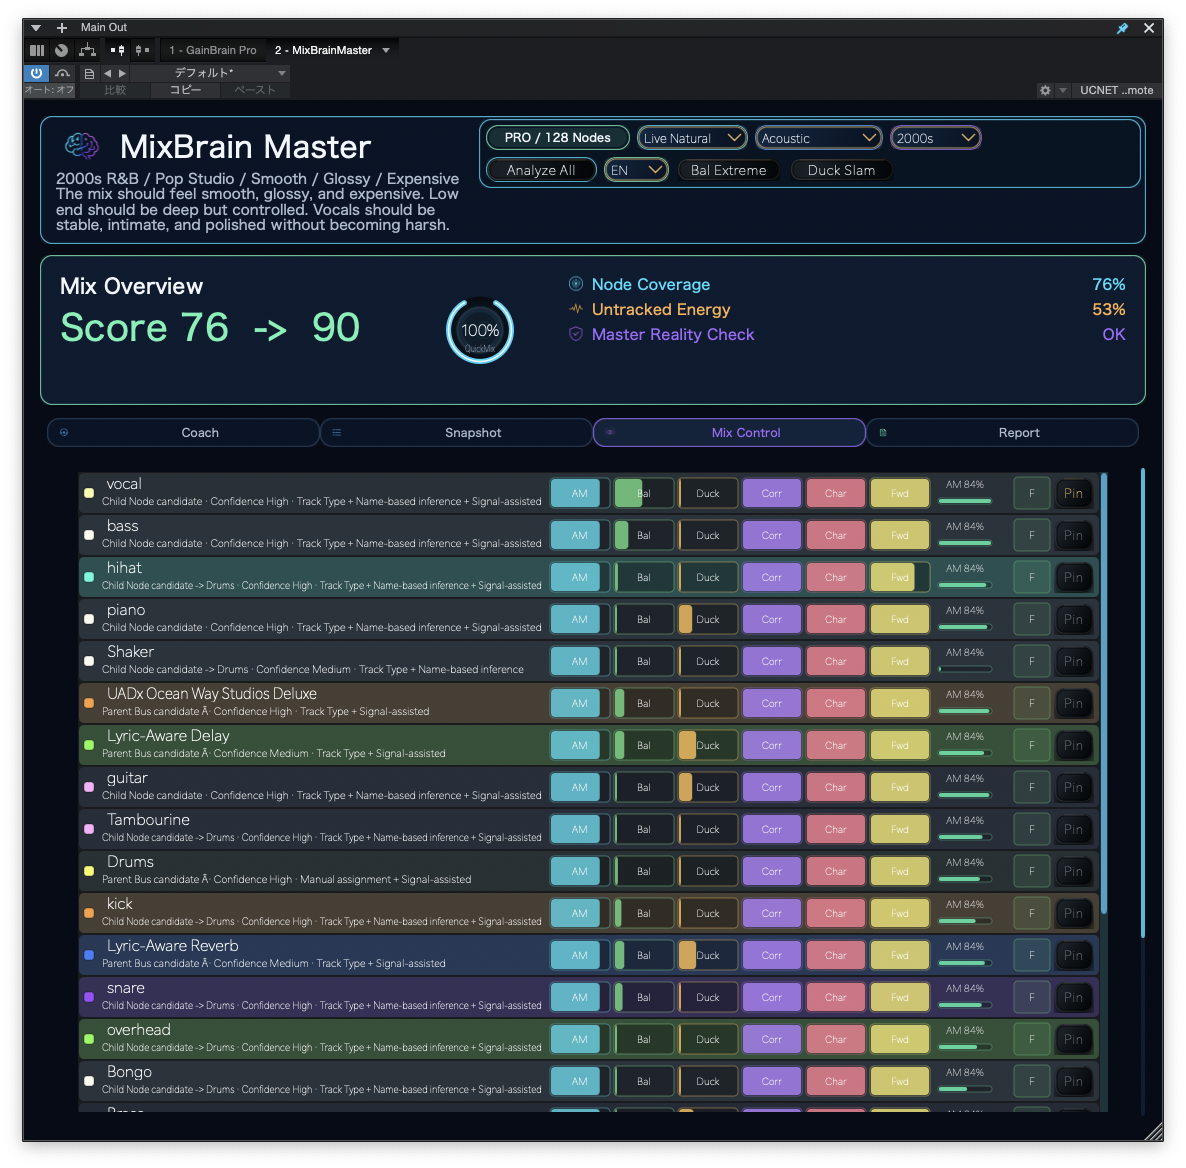Toggle the plugin power bypass button
This screenshot has height=1168, width=1186.
tap(36, 73)
